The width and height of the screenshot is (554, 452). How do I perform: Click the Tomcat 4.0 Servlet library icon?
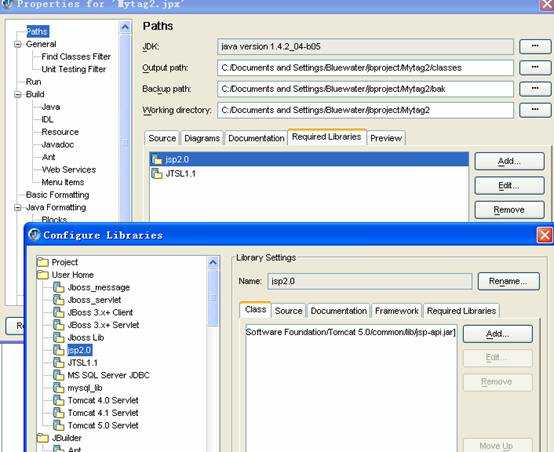click(58, 400)
